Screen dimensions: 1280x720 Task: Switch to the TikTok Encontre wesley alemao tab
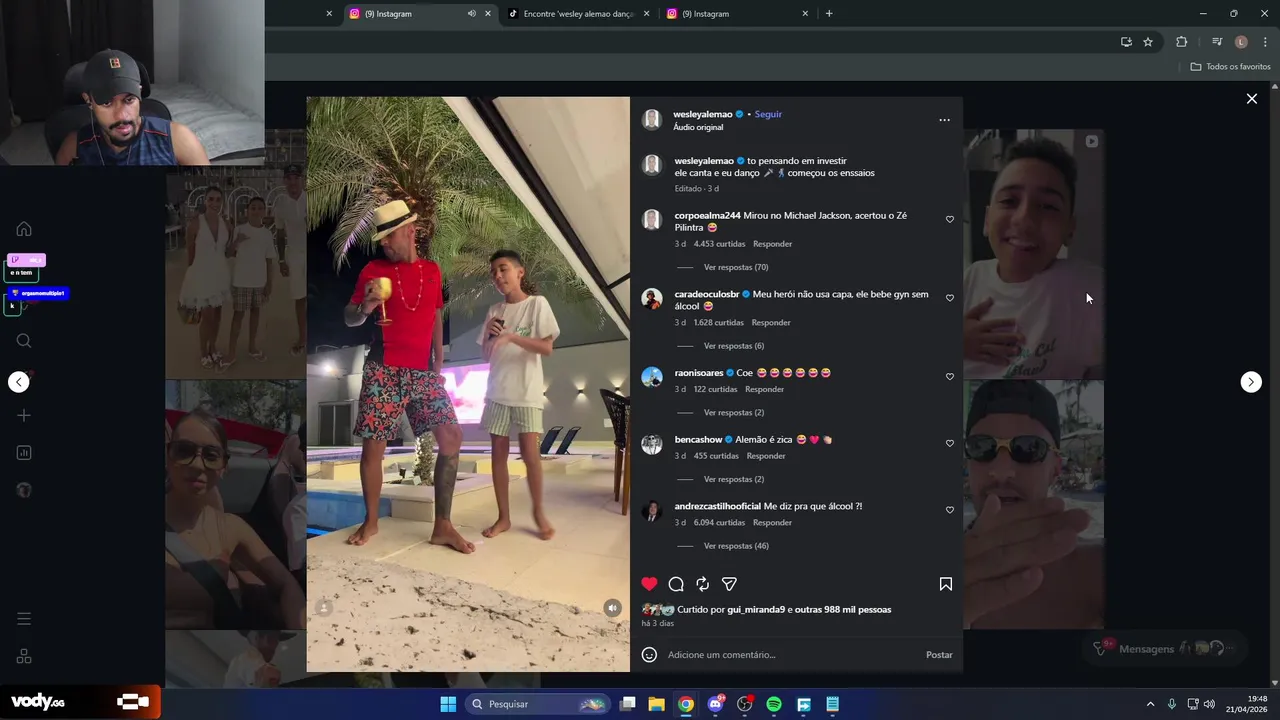(579, 14)
